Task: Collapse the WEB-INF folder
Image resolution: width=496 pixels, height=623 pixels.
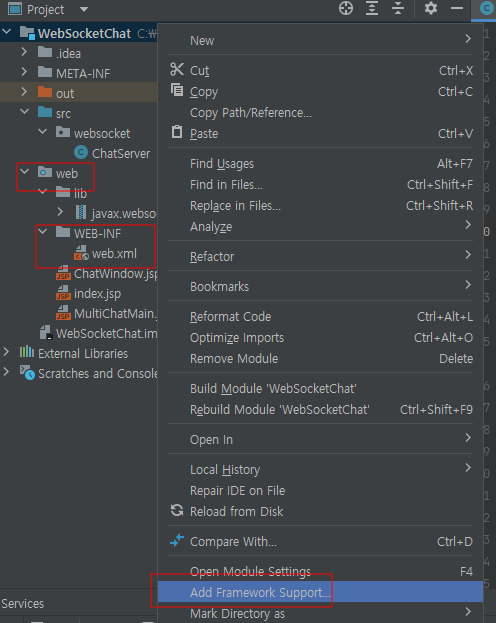Action: click(x=43, y=232)
